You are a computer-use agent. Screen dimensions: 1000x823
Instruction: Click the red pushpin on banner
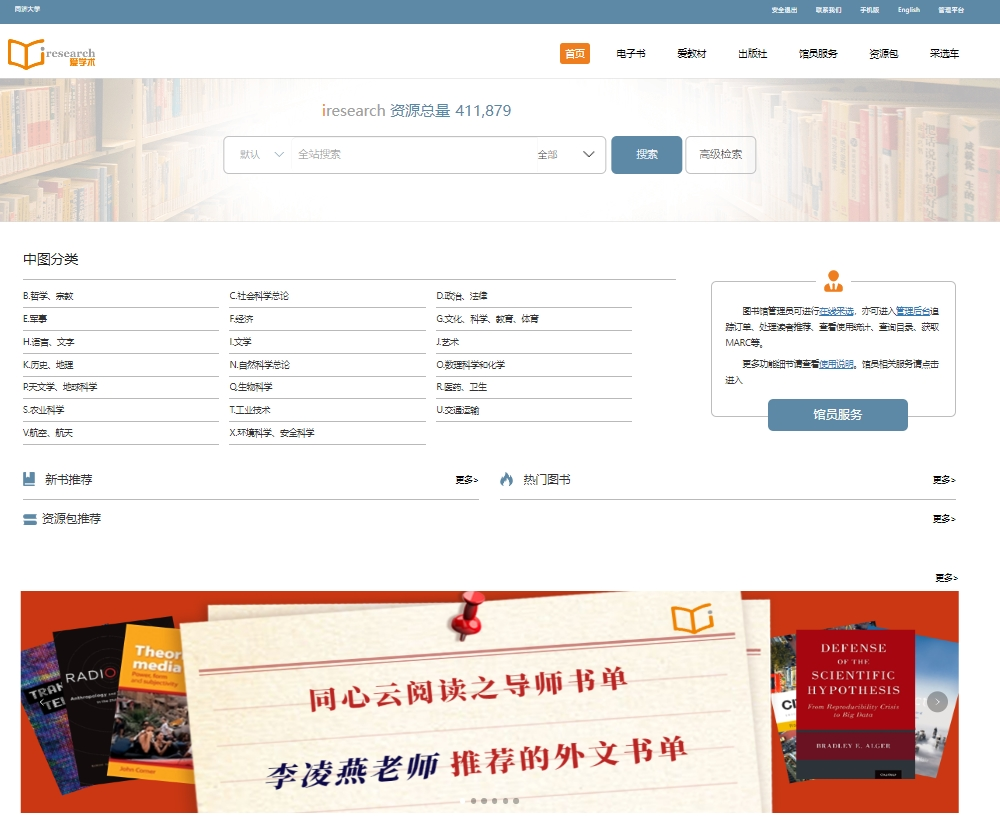pyautogui.click(x=466, y=615)
